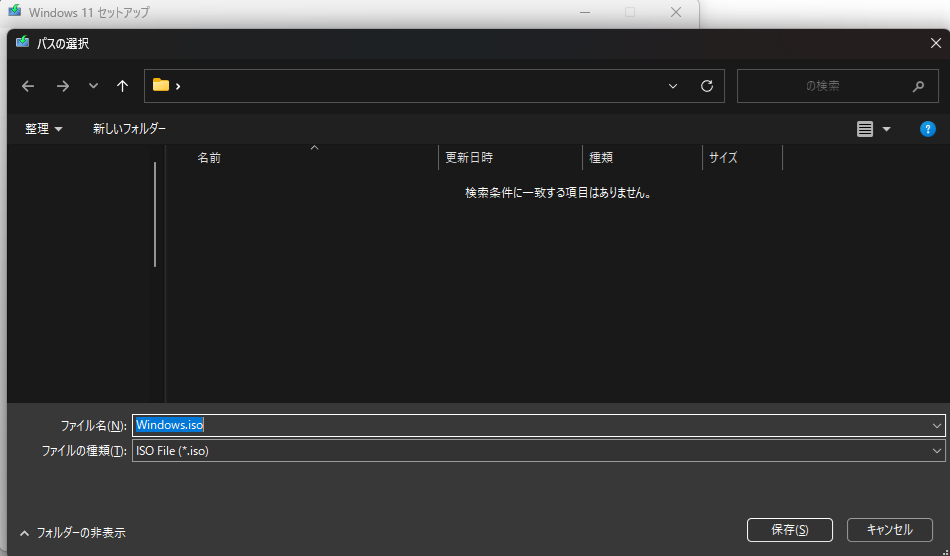Viewport: 950px width, 556px height.
Task: Click the Forward navigation arrow
Action: click(x=62, y=86)
